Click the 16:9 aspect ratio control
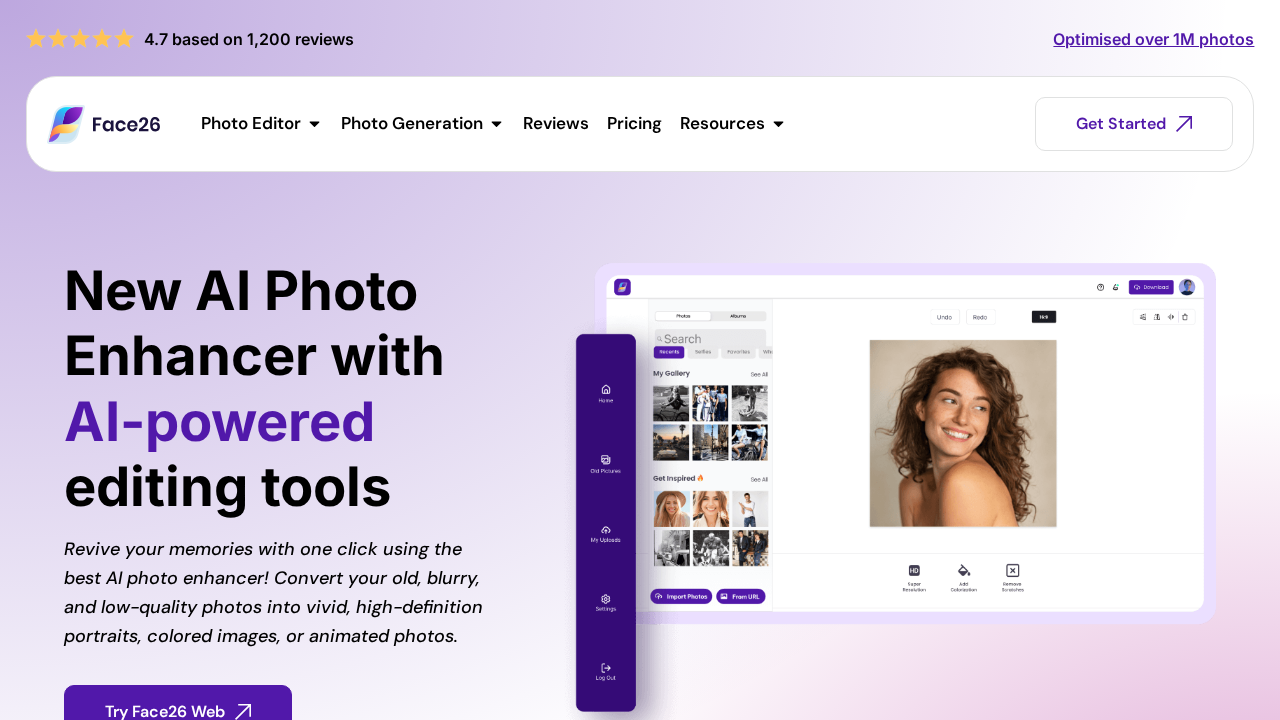This screenshot has width=1280, height=720. 1043,316
